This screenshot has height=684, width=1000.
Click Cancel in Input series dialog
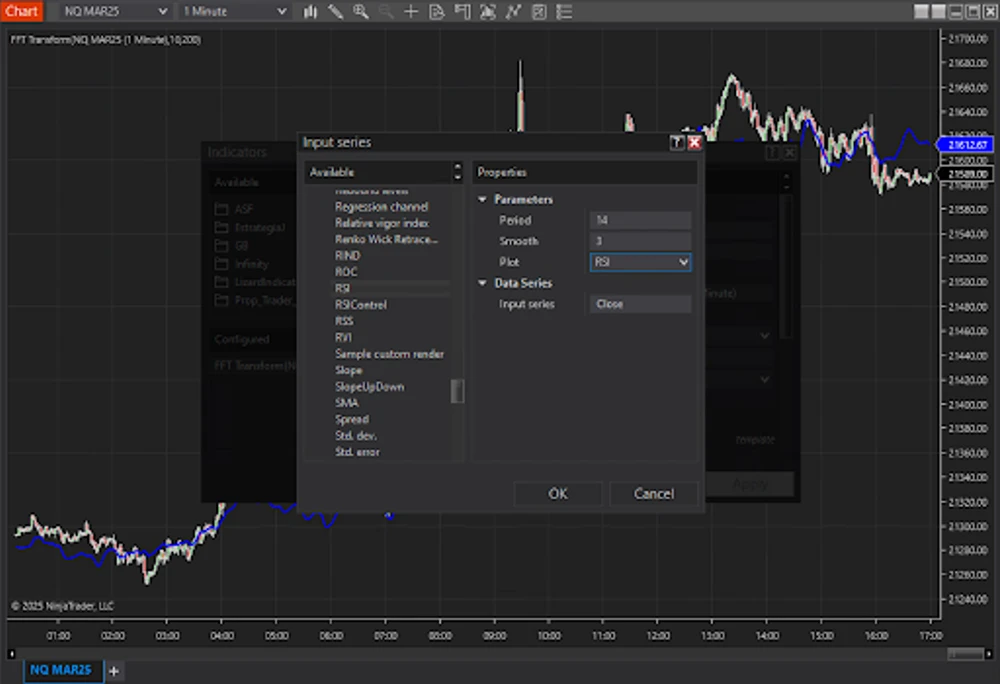[653, 493]
